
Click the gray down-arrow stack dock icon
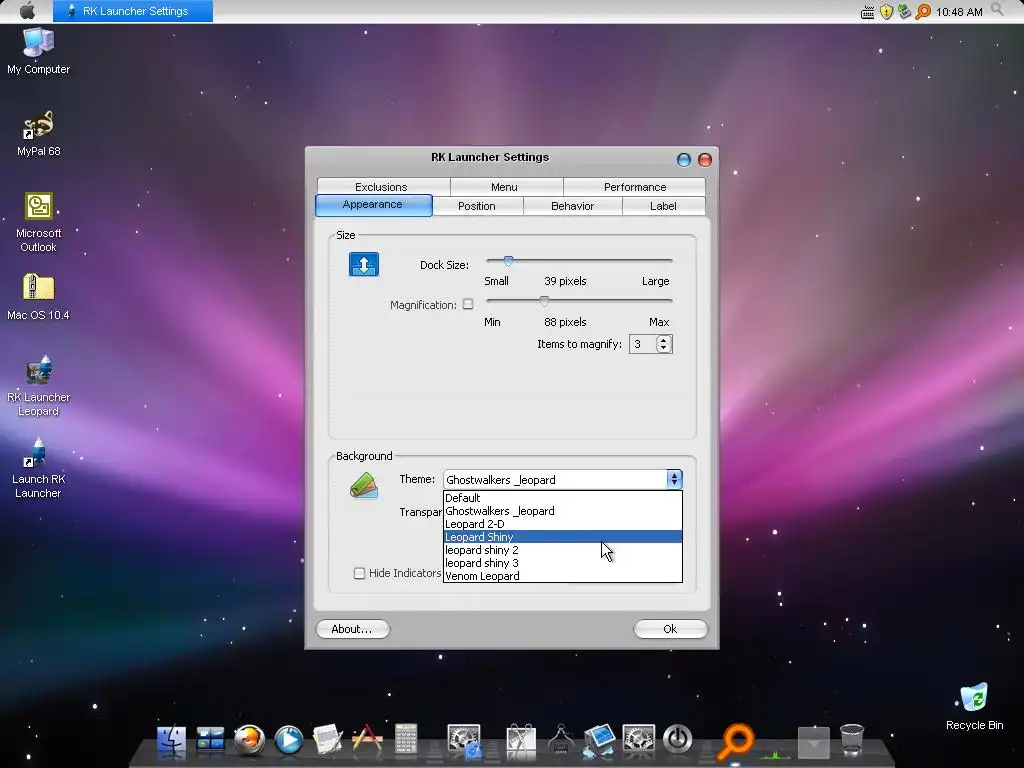point(814,743)
